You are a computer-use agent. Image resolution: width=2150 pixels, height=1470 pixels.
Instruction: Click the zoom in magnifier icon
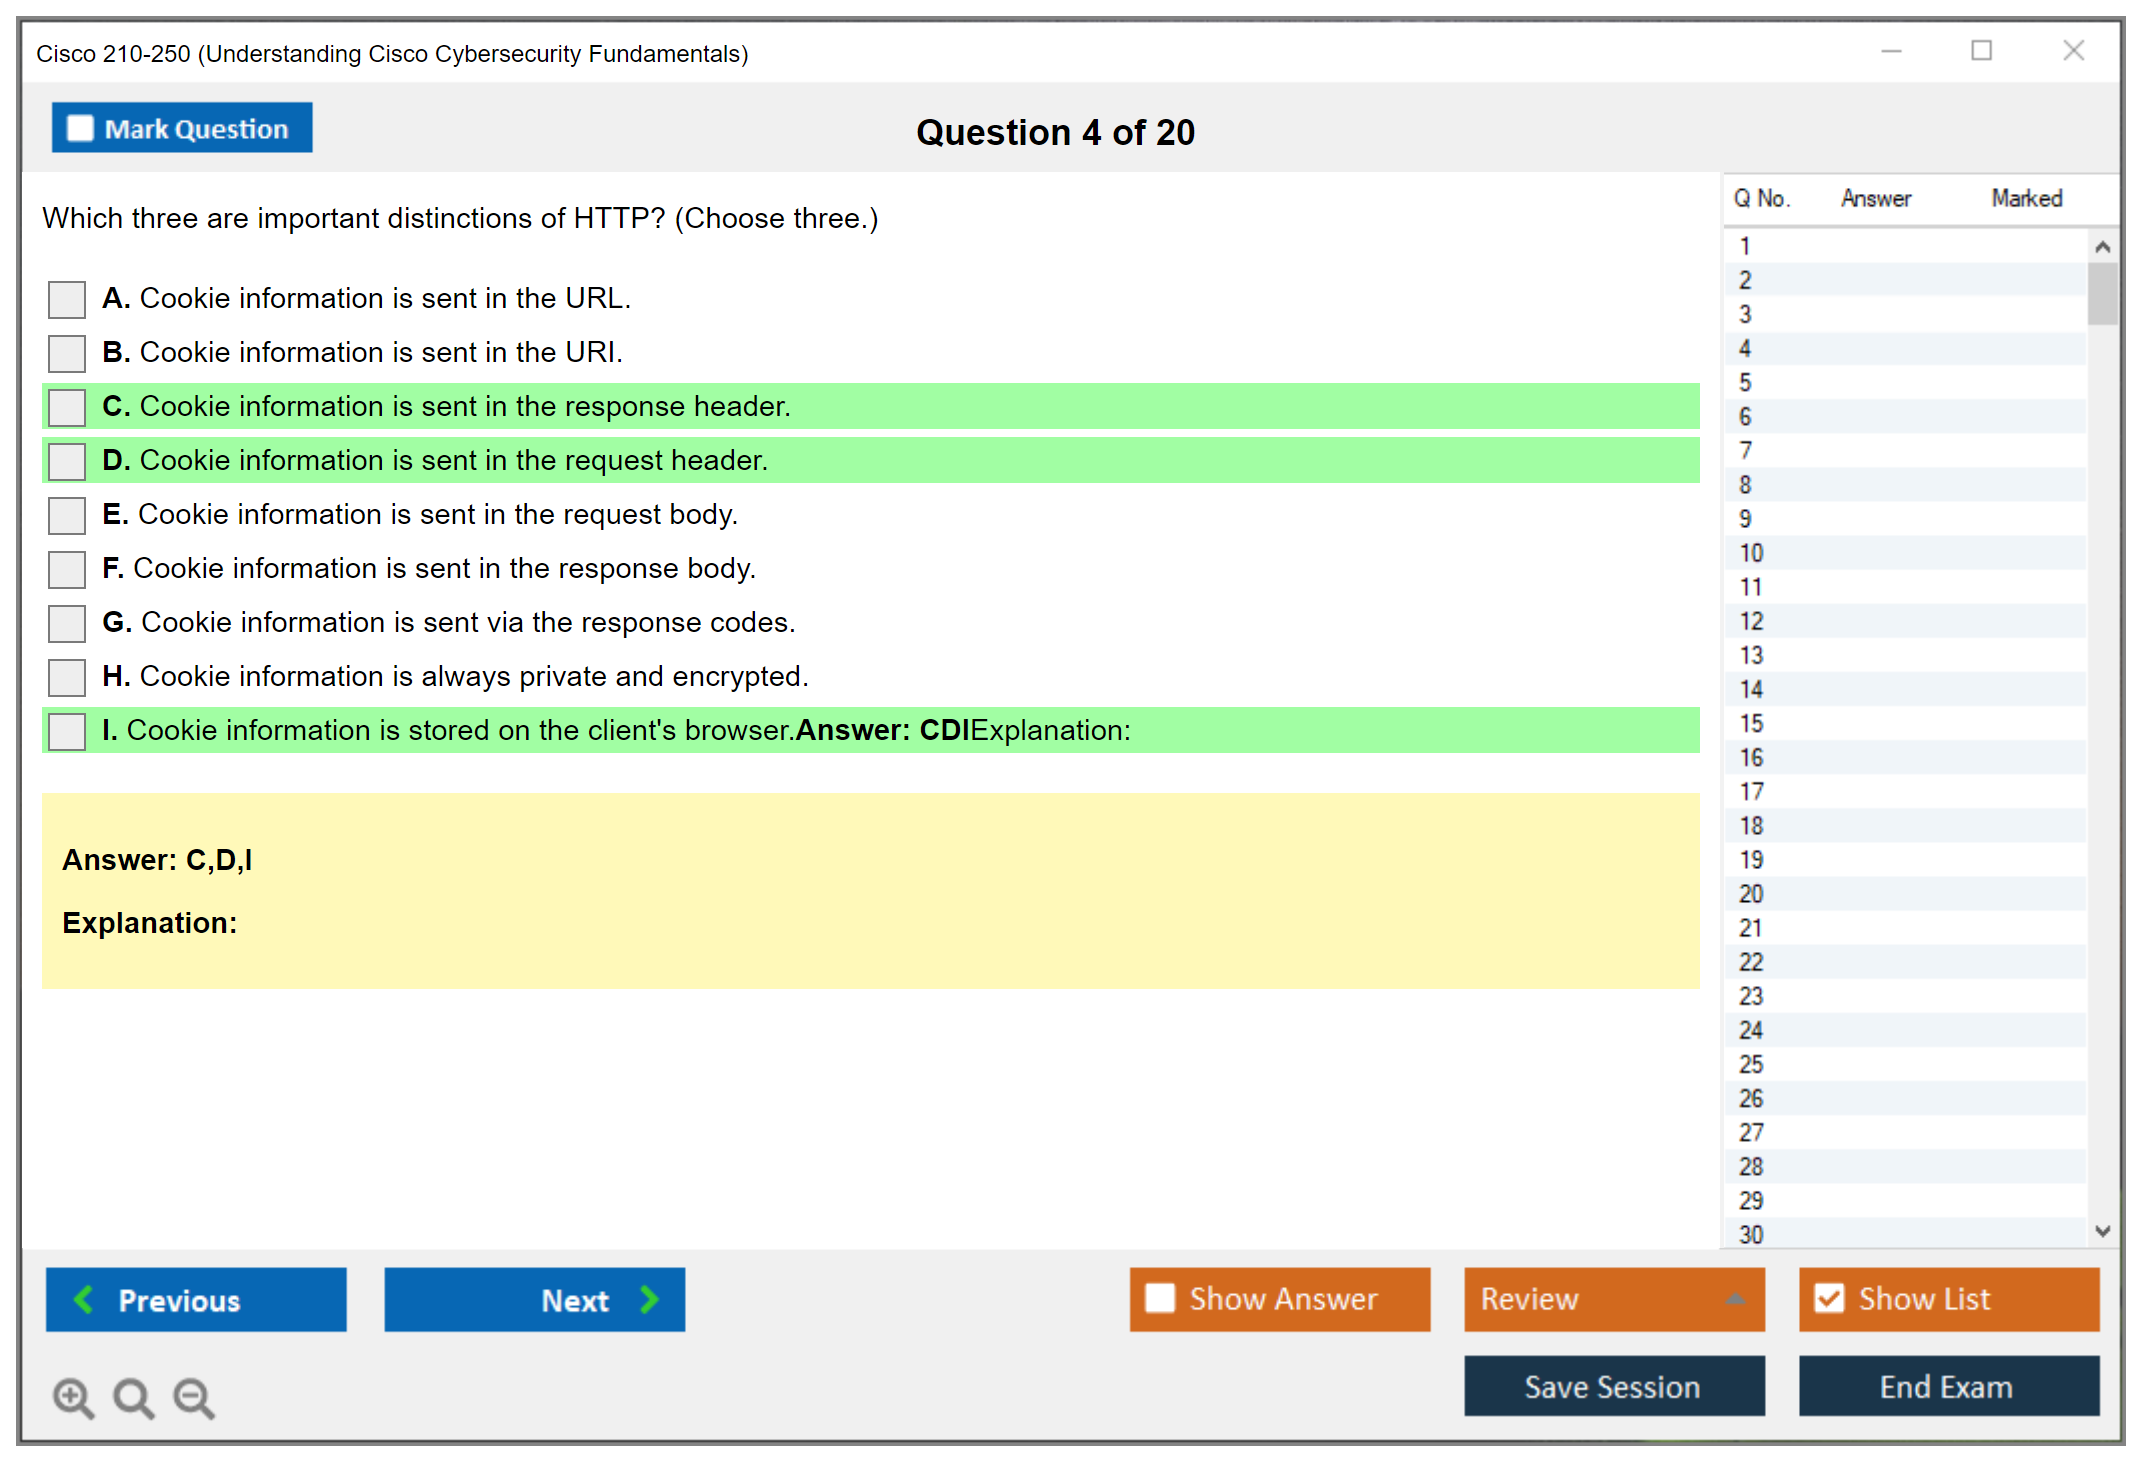(72, 1397)
